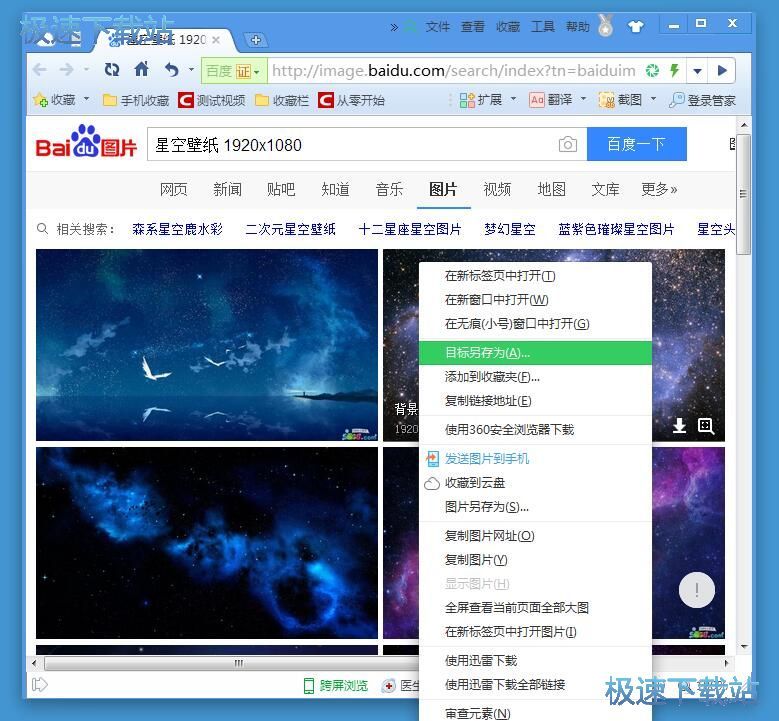Image resolution: width=779 pixels, height=721 pixels.
Task: Open the 收藏 menu in title bar
Action: (508, 26)
